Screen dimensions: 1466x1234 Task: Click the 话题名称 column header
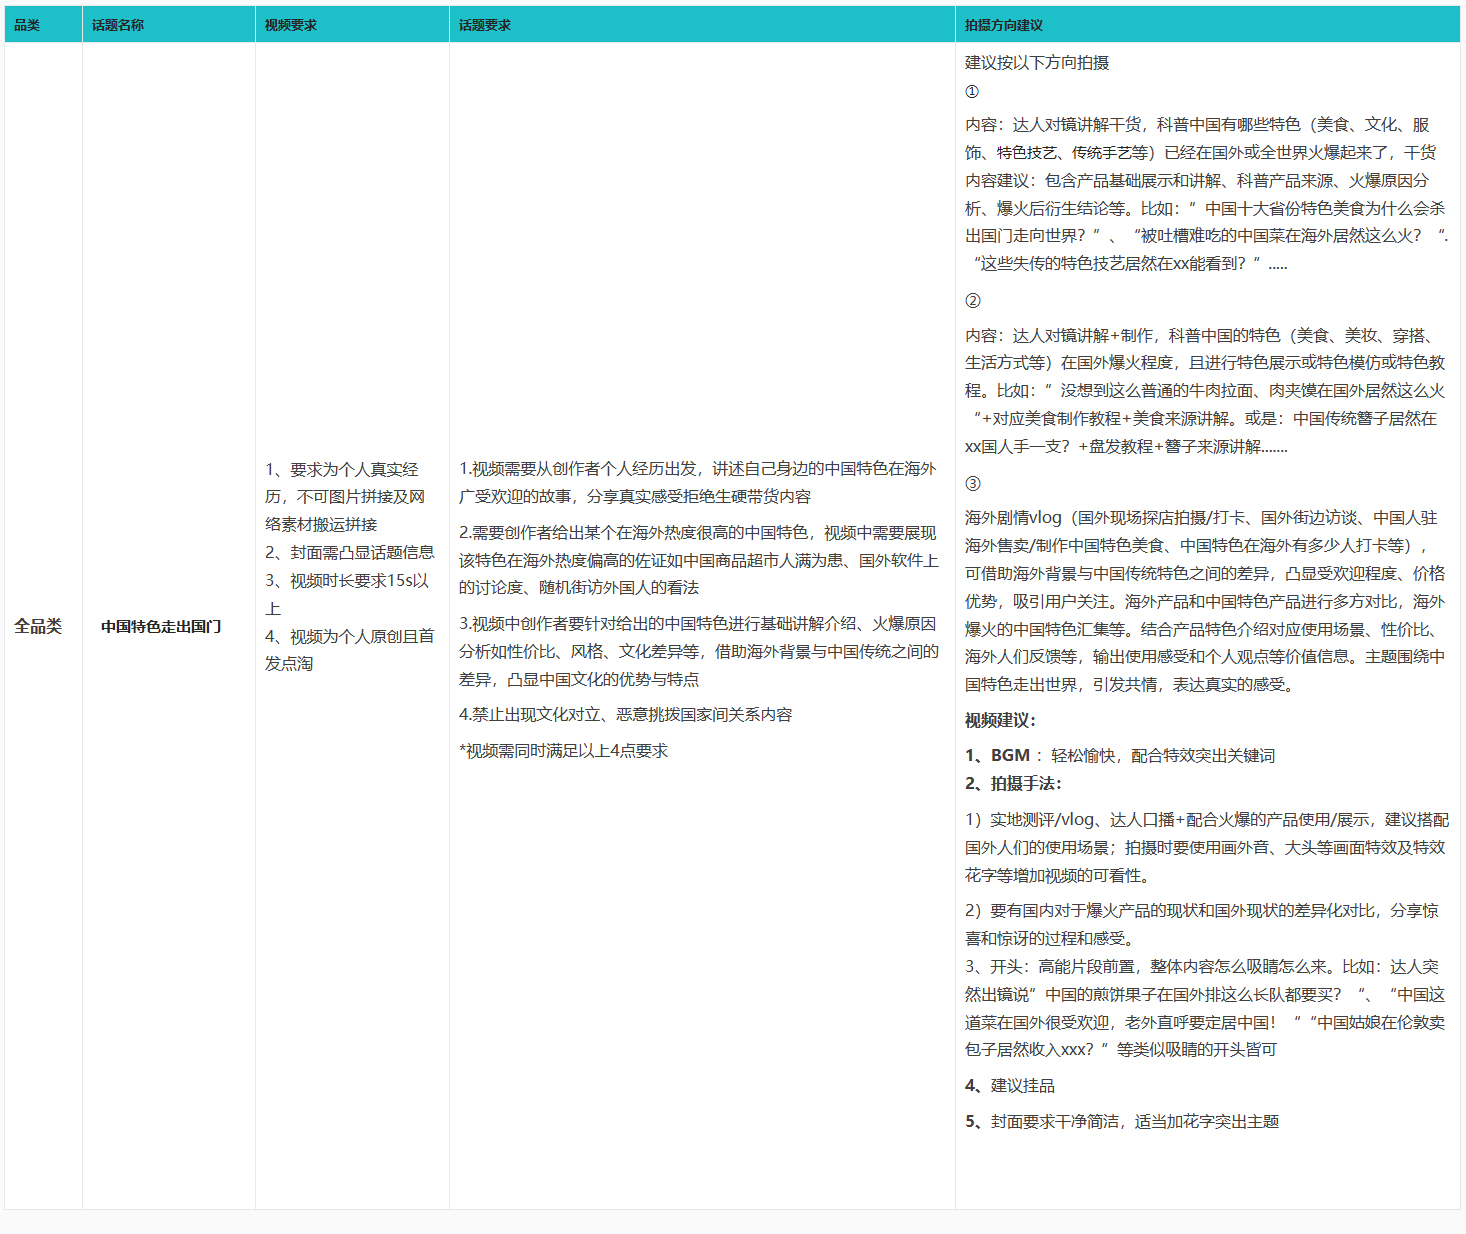pos(118,25)
